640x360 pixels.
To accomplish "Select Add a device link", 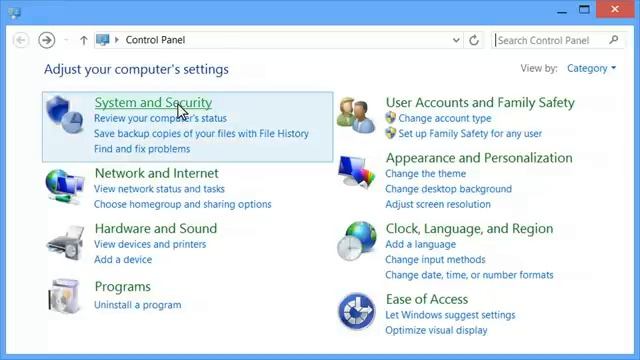I will point(123,260).
